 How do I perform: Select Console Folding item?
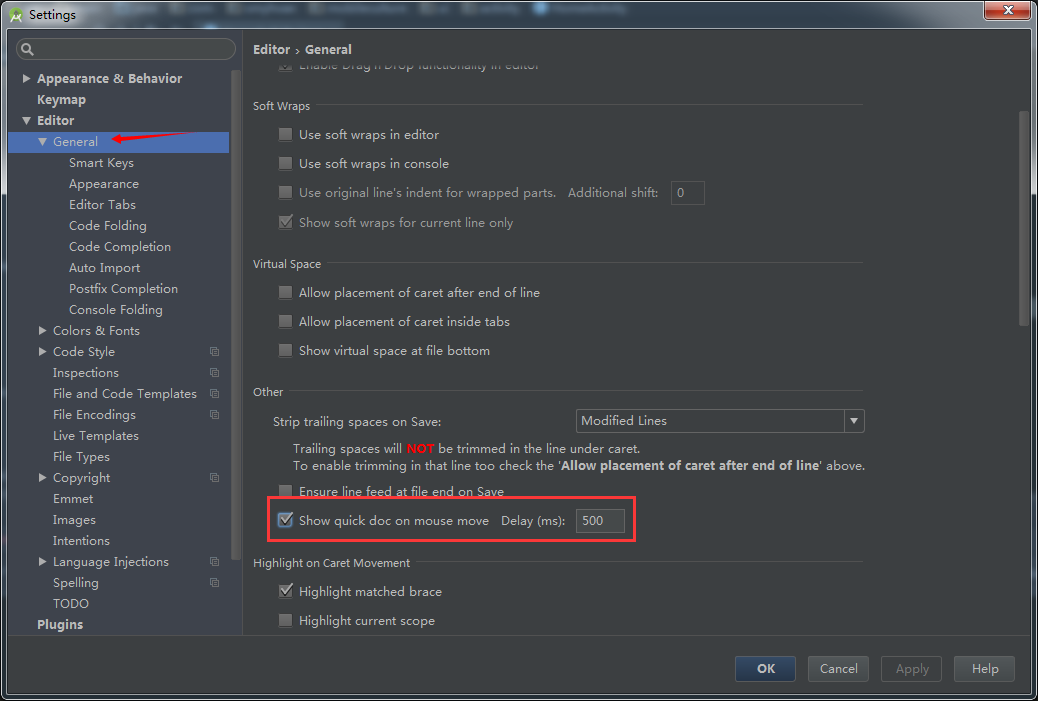point(116,310)
